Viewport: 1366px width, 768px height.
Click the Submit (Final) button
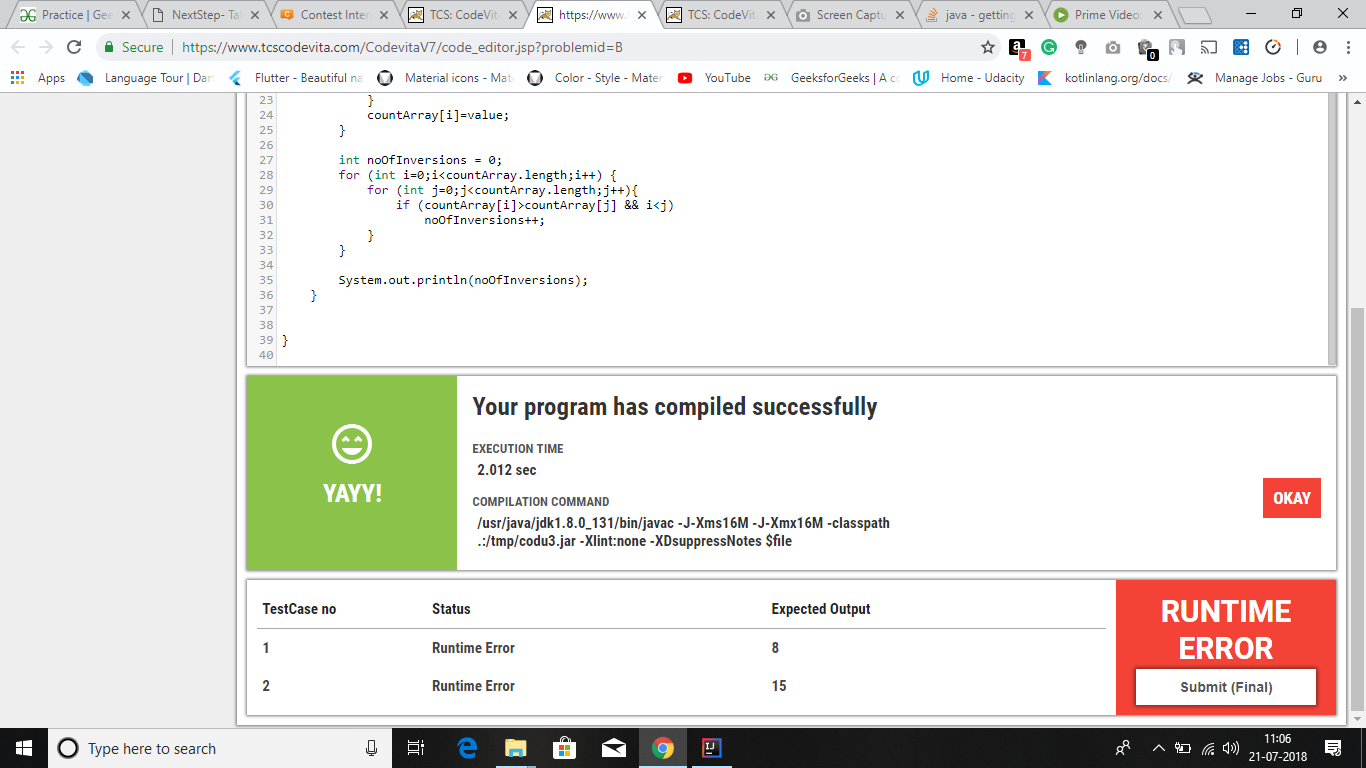(x=1225, y=686)
